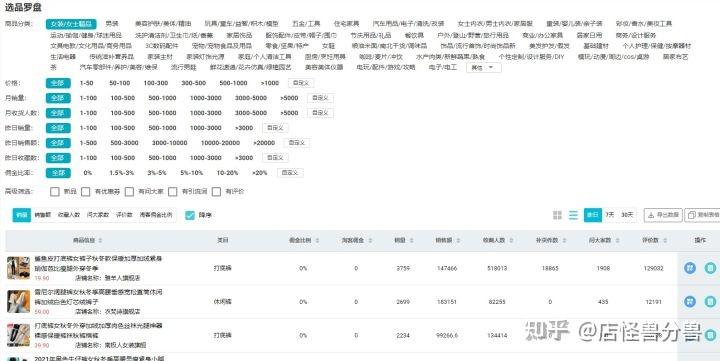Choose price range 1-50
Viewport: 720px width, 361px height.
point(86,83)
